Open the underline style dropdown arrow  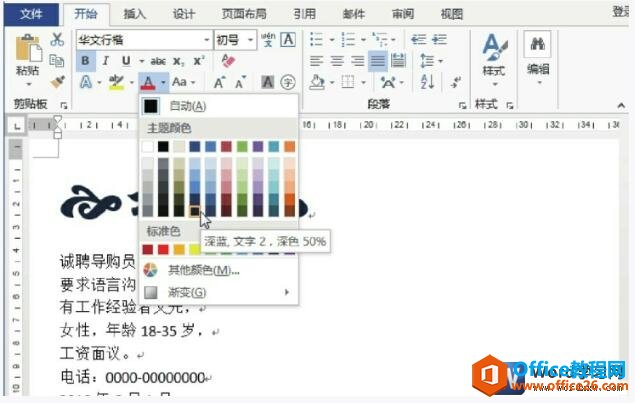tap(141, 61)
